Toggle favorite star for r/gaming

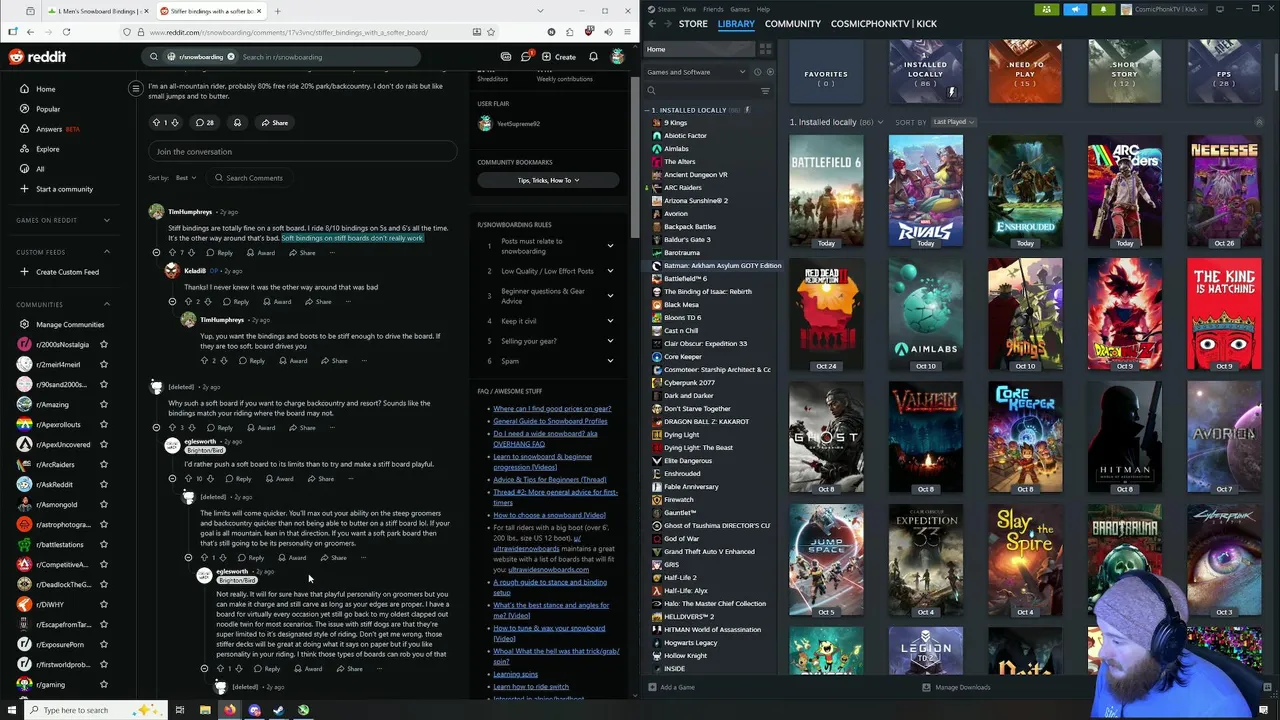(x=103, y=684)
